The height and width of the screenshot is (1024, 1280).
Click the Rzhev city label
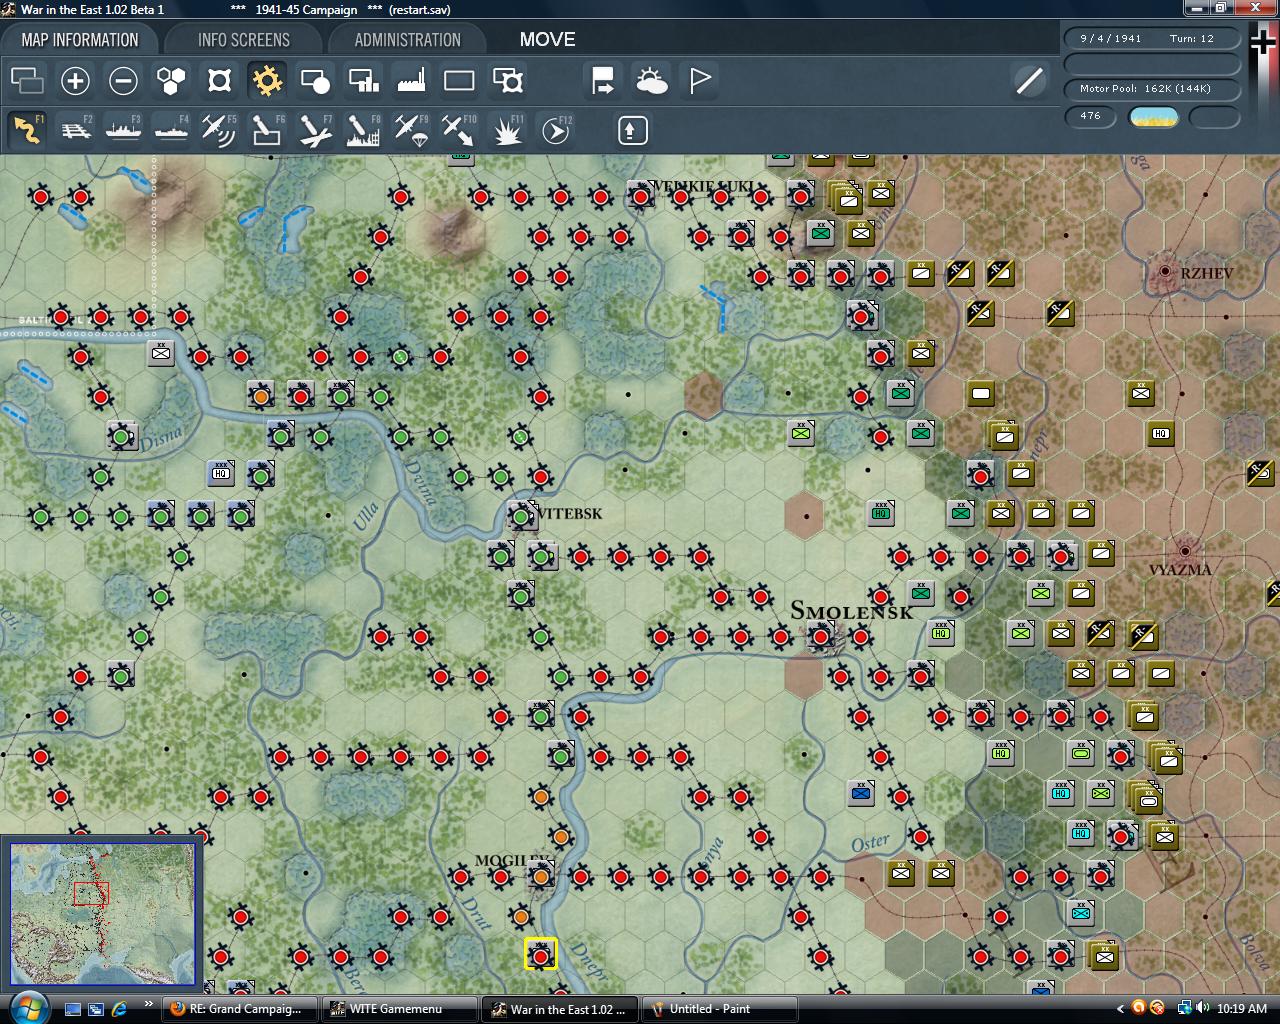pyautogui.click(x=1206, y=272)
